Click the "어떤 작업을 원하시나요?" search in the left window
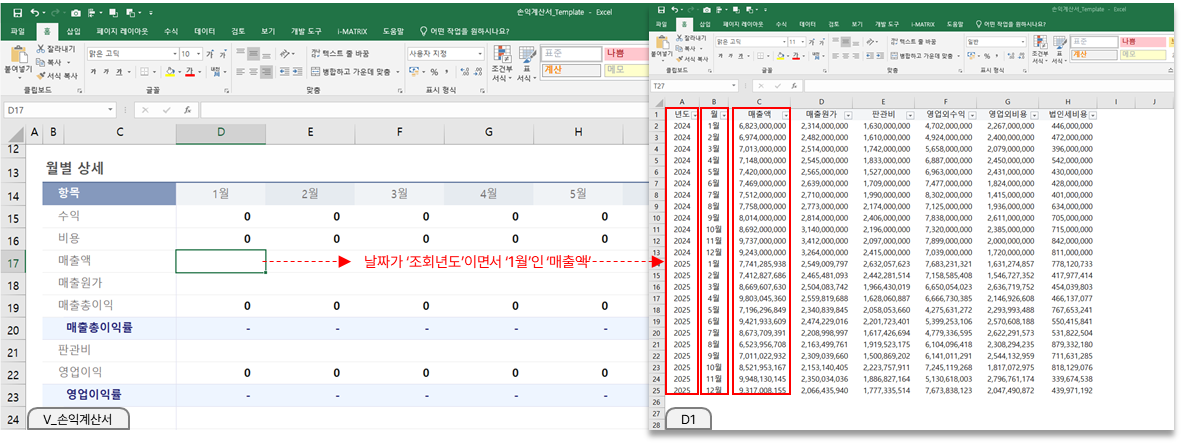This screenshot has height=445, width=1183. [x=465, y=31]
